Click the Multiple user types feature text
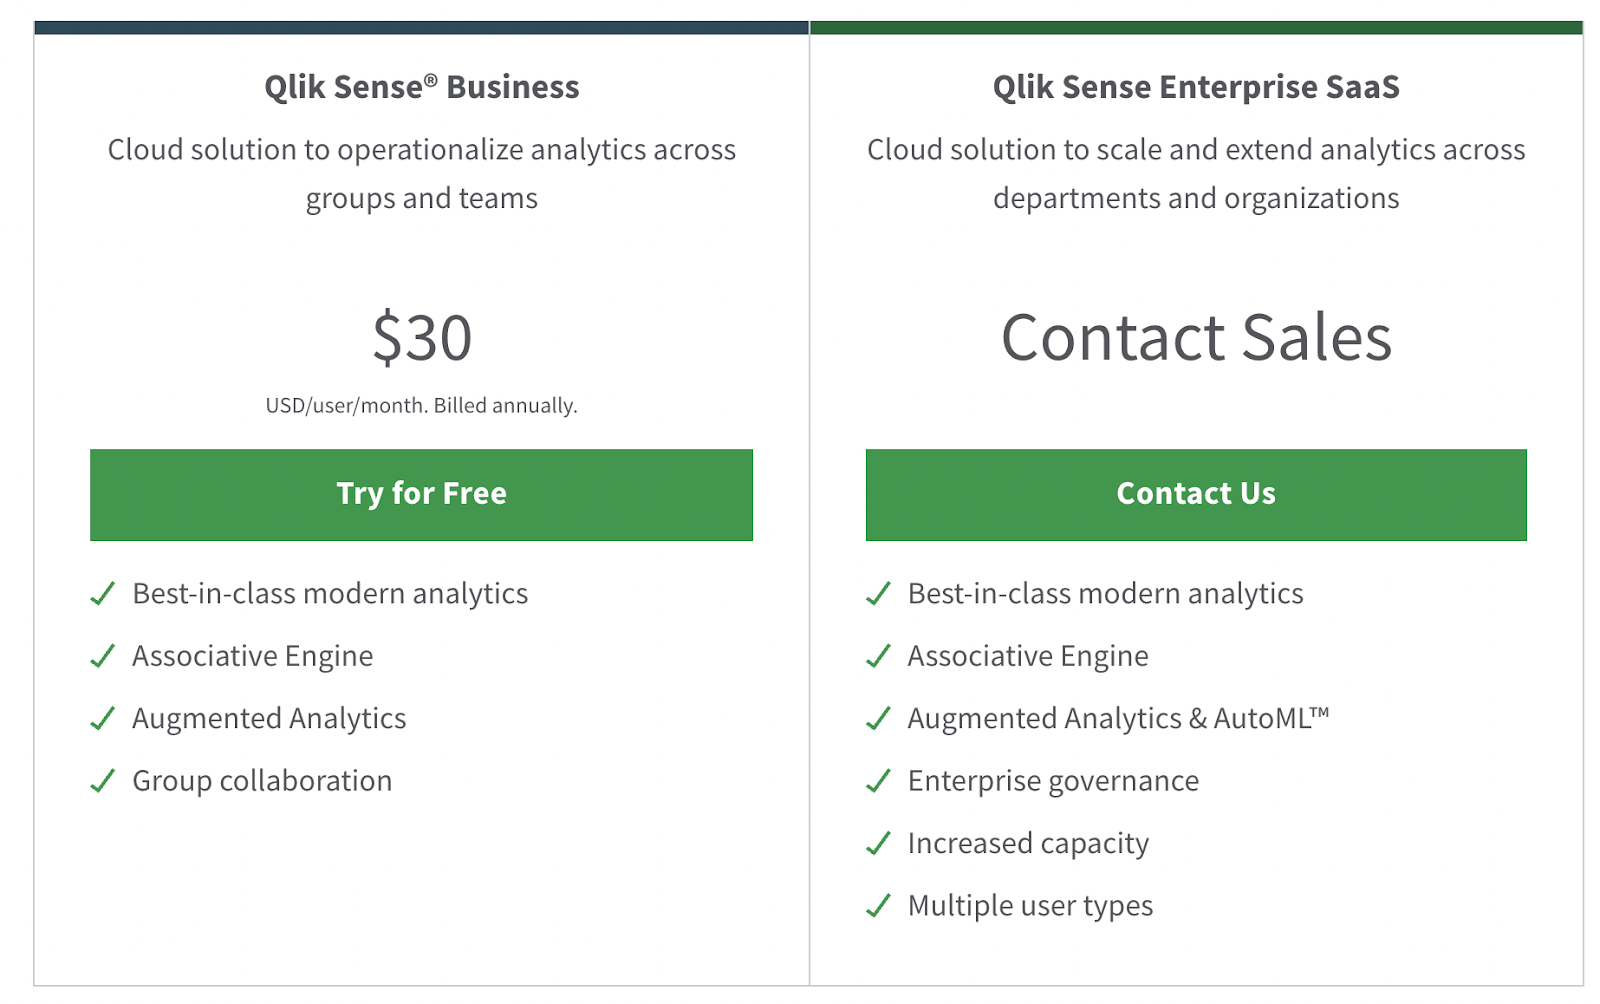Viewport: 1600px width, 1004px height. [x=1030, y=906]
